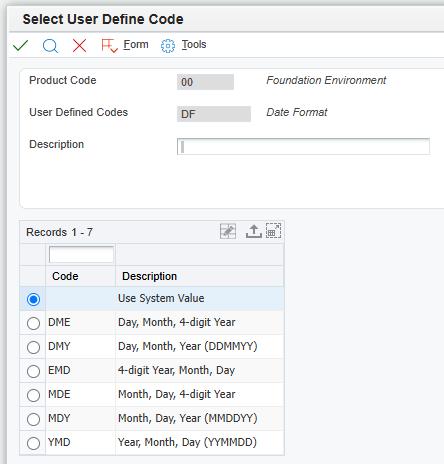Click the 'Foundation Environment' text
Screen dimensions: 444x464
326,80
